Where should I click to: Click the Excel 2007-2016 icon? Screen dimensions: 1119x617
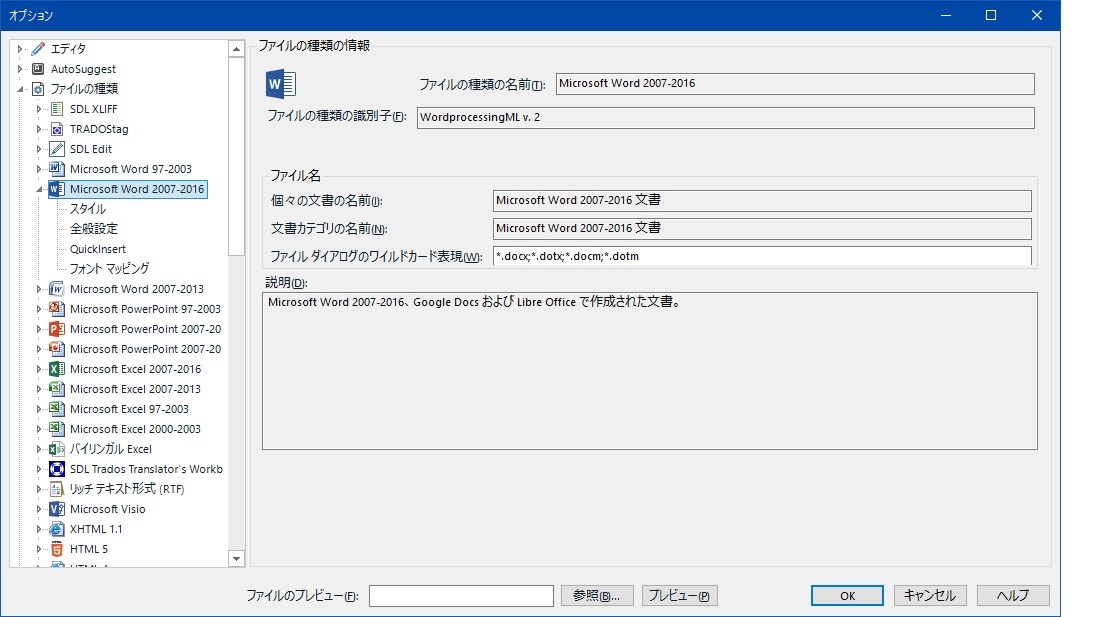coord(57,368)
